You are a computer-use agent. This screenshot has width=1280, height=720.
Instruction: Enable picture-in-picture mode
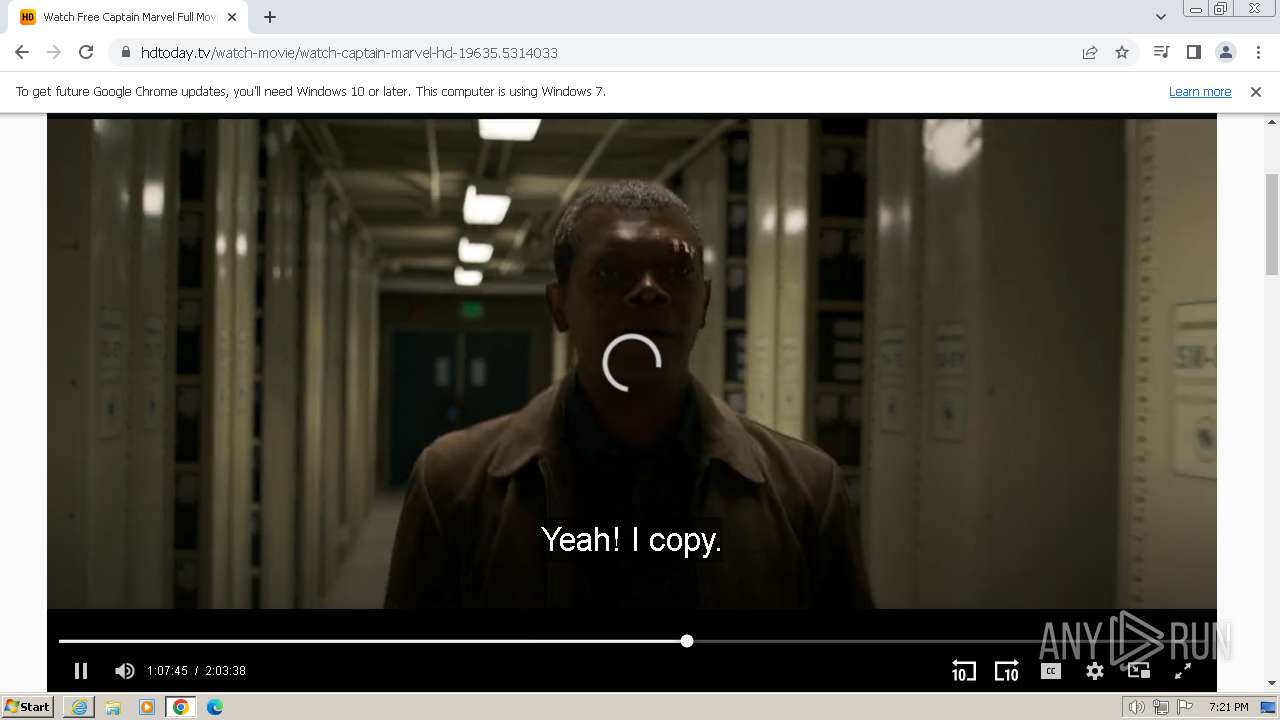point(1139,671)
